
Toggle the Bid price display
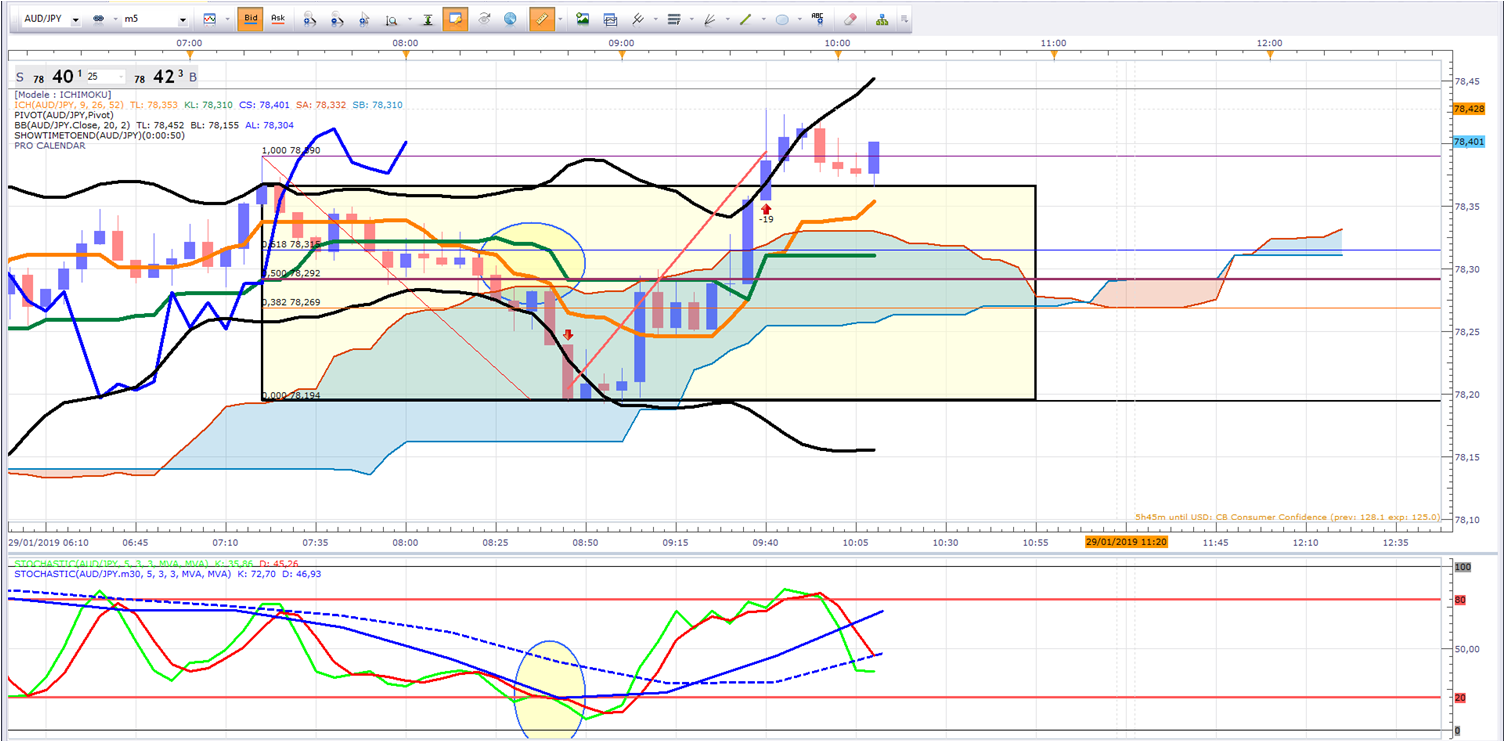tap(250, 19)
